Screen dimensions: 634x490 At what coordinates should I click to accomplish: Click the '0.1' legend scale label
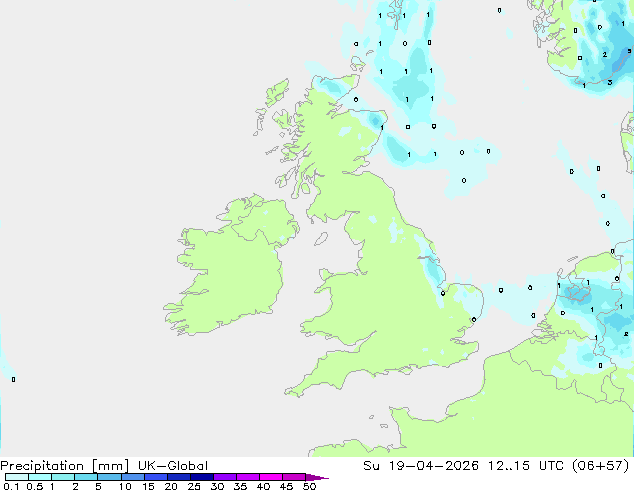pyautogui.click(x=11, y=486)
